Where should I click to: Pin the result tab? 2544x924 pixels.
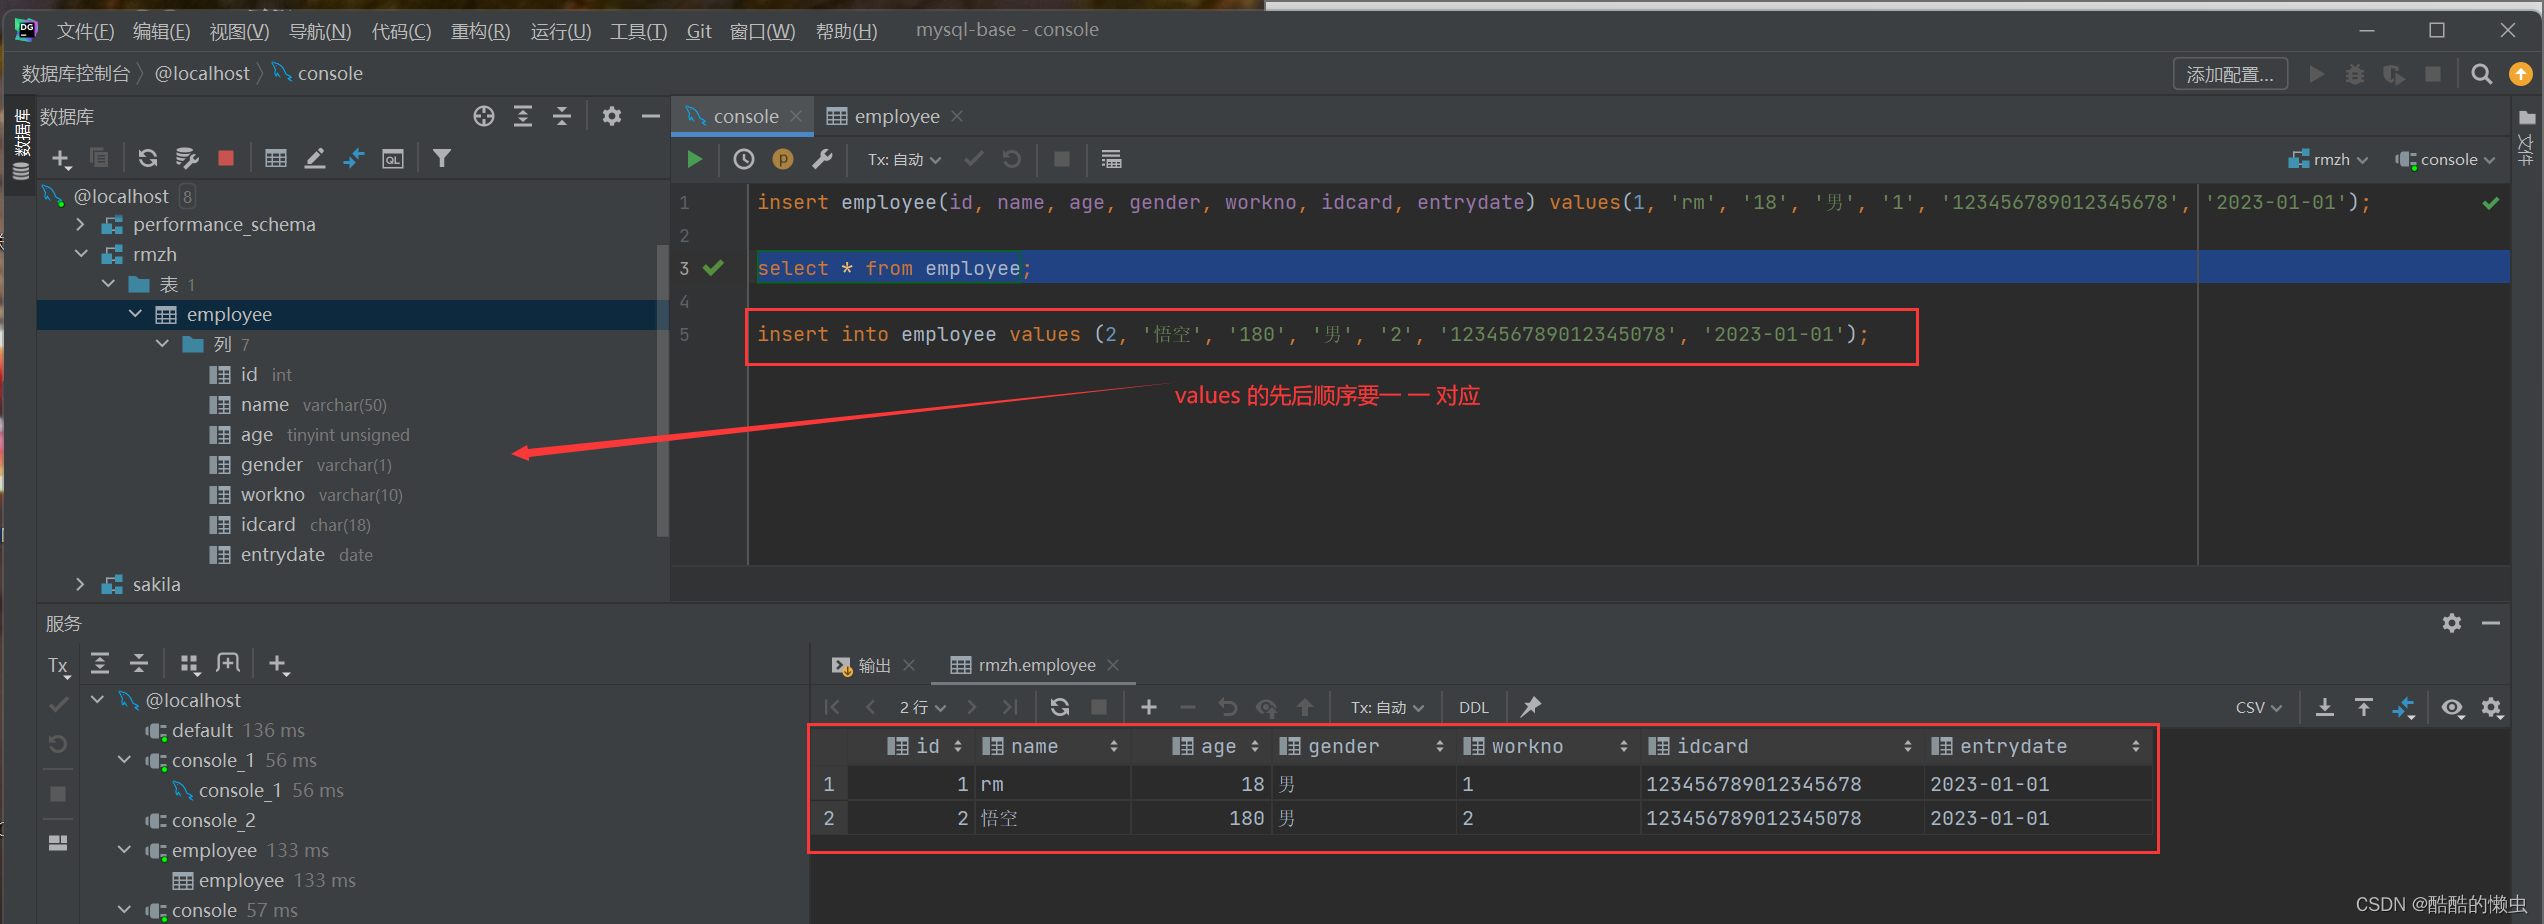pyautogui.click(x=1530, y=707)
